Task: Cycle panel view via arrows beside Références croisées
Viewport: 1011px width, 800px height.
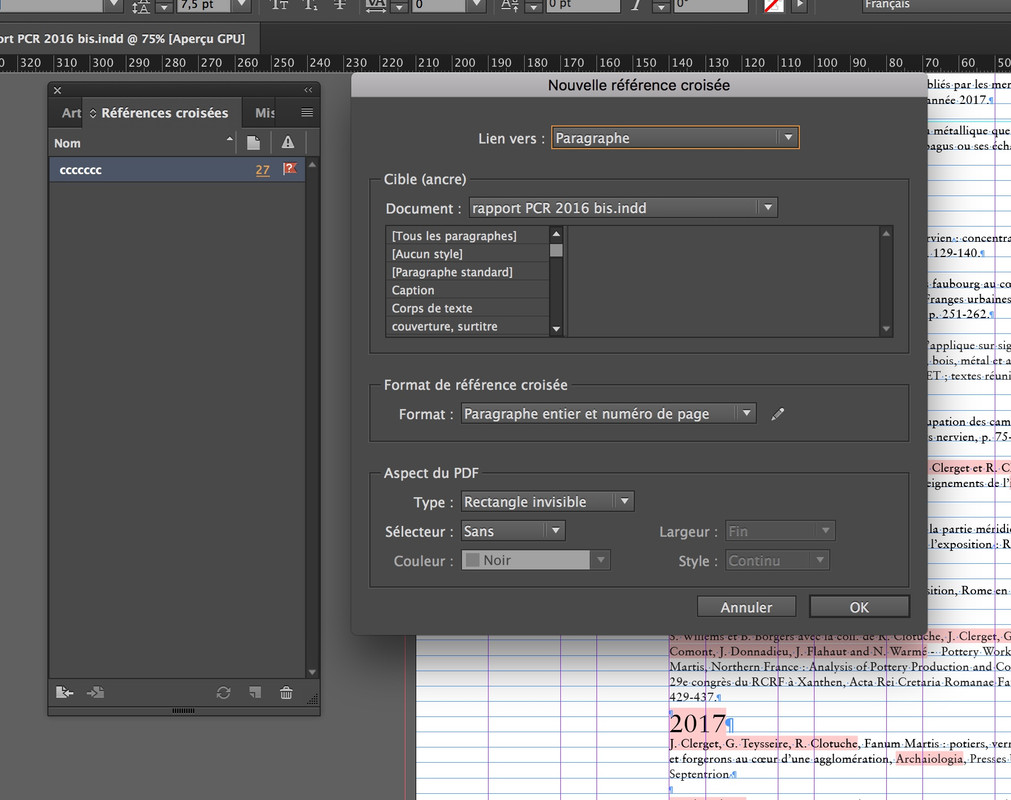Action: pos(93,113)
